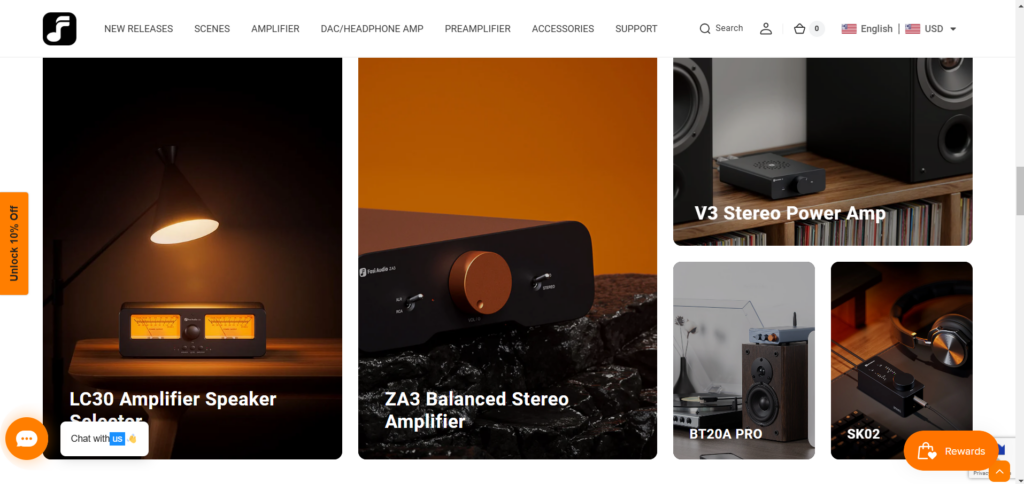The width and height of the screenshot is (1024, 484).
Task: Click the Unlock 10% Off side button
Action: (14, 243)
